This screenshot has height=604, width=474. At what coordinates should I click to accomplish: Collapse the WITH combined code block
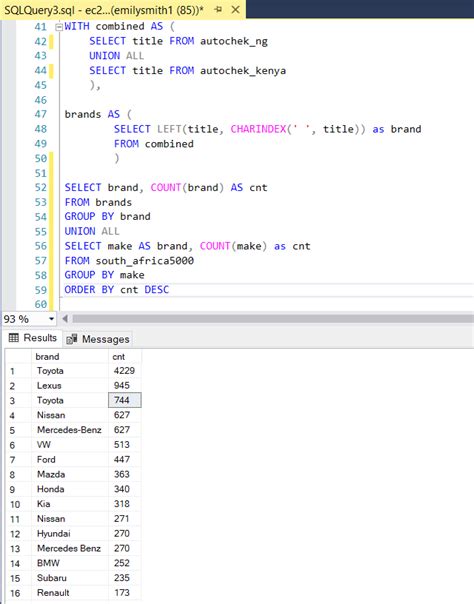coord(59,27)
